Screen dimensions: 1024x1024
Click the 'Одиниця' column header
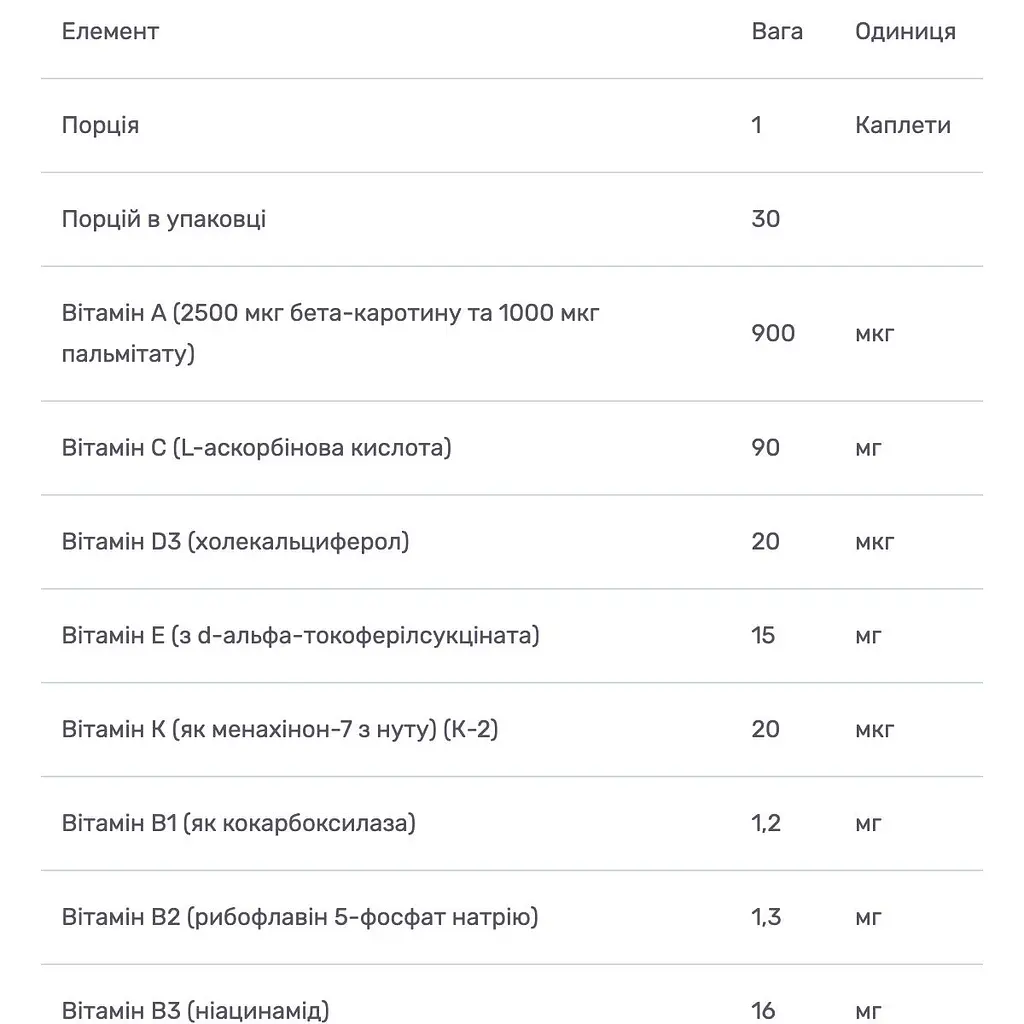[905, 31]
